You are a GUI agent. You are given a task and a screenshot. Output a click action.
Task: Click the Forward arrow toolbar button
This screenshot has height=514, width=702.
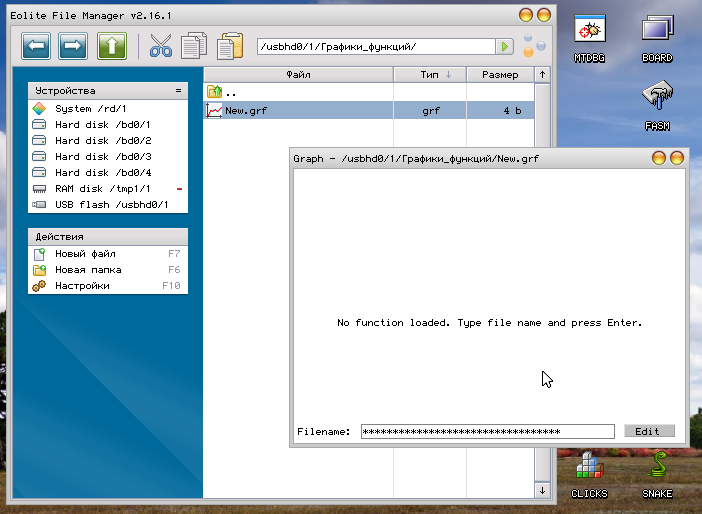73,46
